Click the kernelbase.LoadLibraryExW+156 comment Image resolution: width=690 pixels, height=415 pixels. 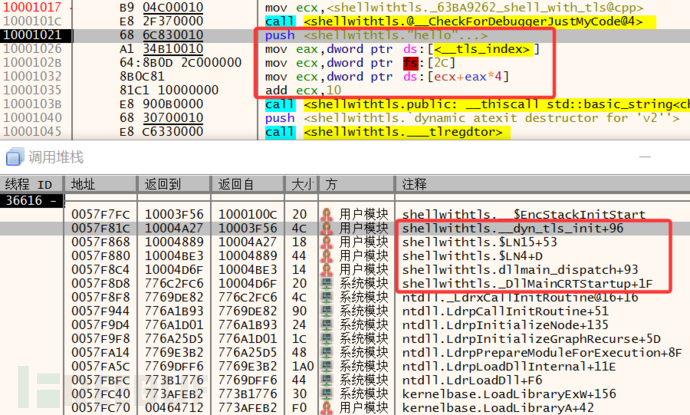tap(509, 394)
